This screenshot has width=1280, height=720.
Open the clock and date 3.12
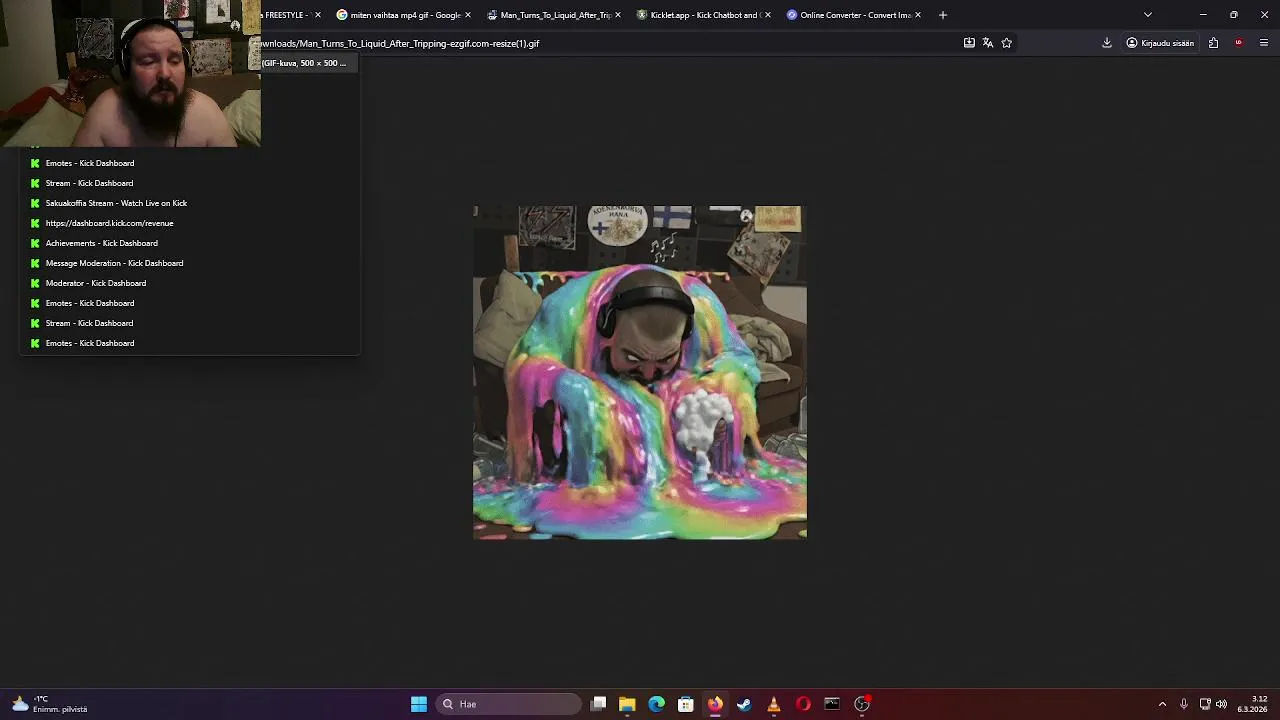(x=1253, y=704)
